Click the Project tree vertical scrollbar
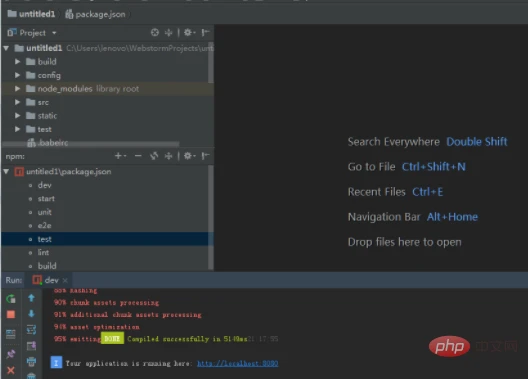Screen dimensions: 528x379 click(211, 62)
